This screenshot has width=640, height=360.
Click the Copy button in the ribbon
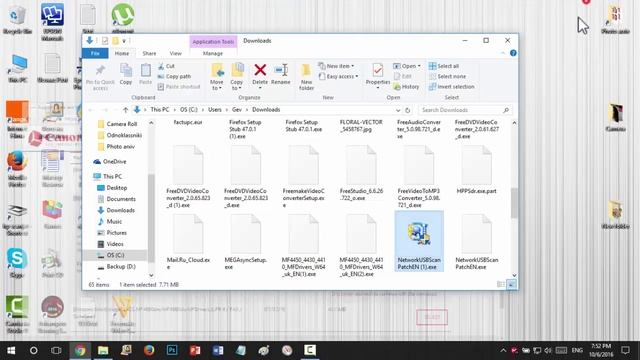coord(126,74)
